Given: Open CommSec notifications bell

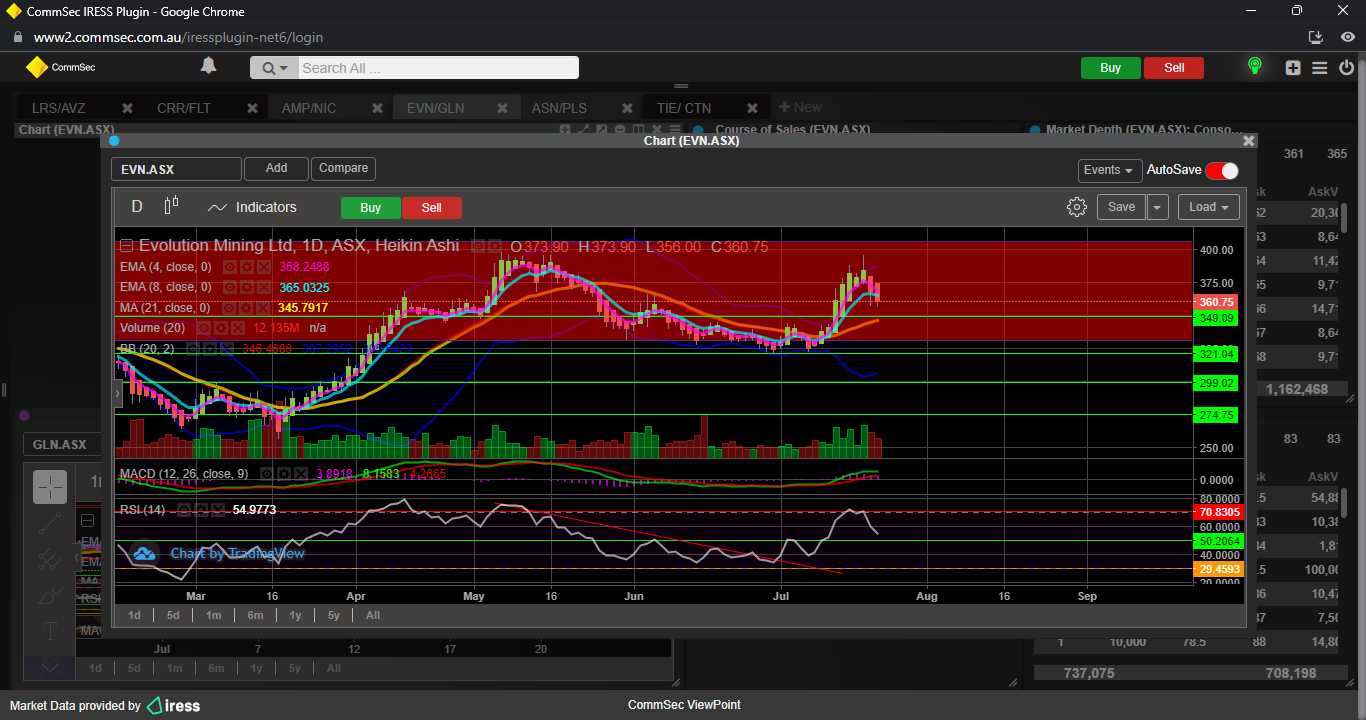Looking at the screenshot, I should pos(208,66).
